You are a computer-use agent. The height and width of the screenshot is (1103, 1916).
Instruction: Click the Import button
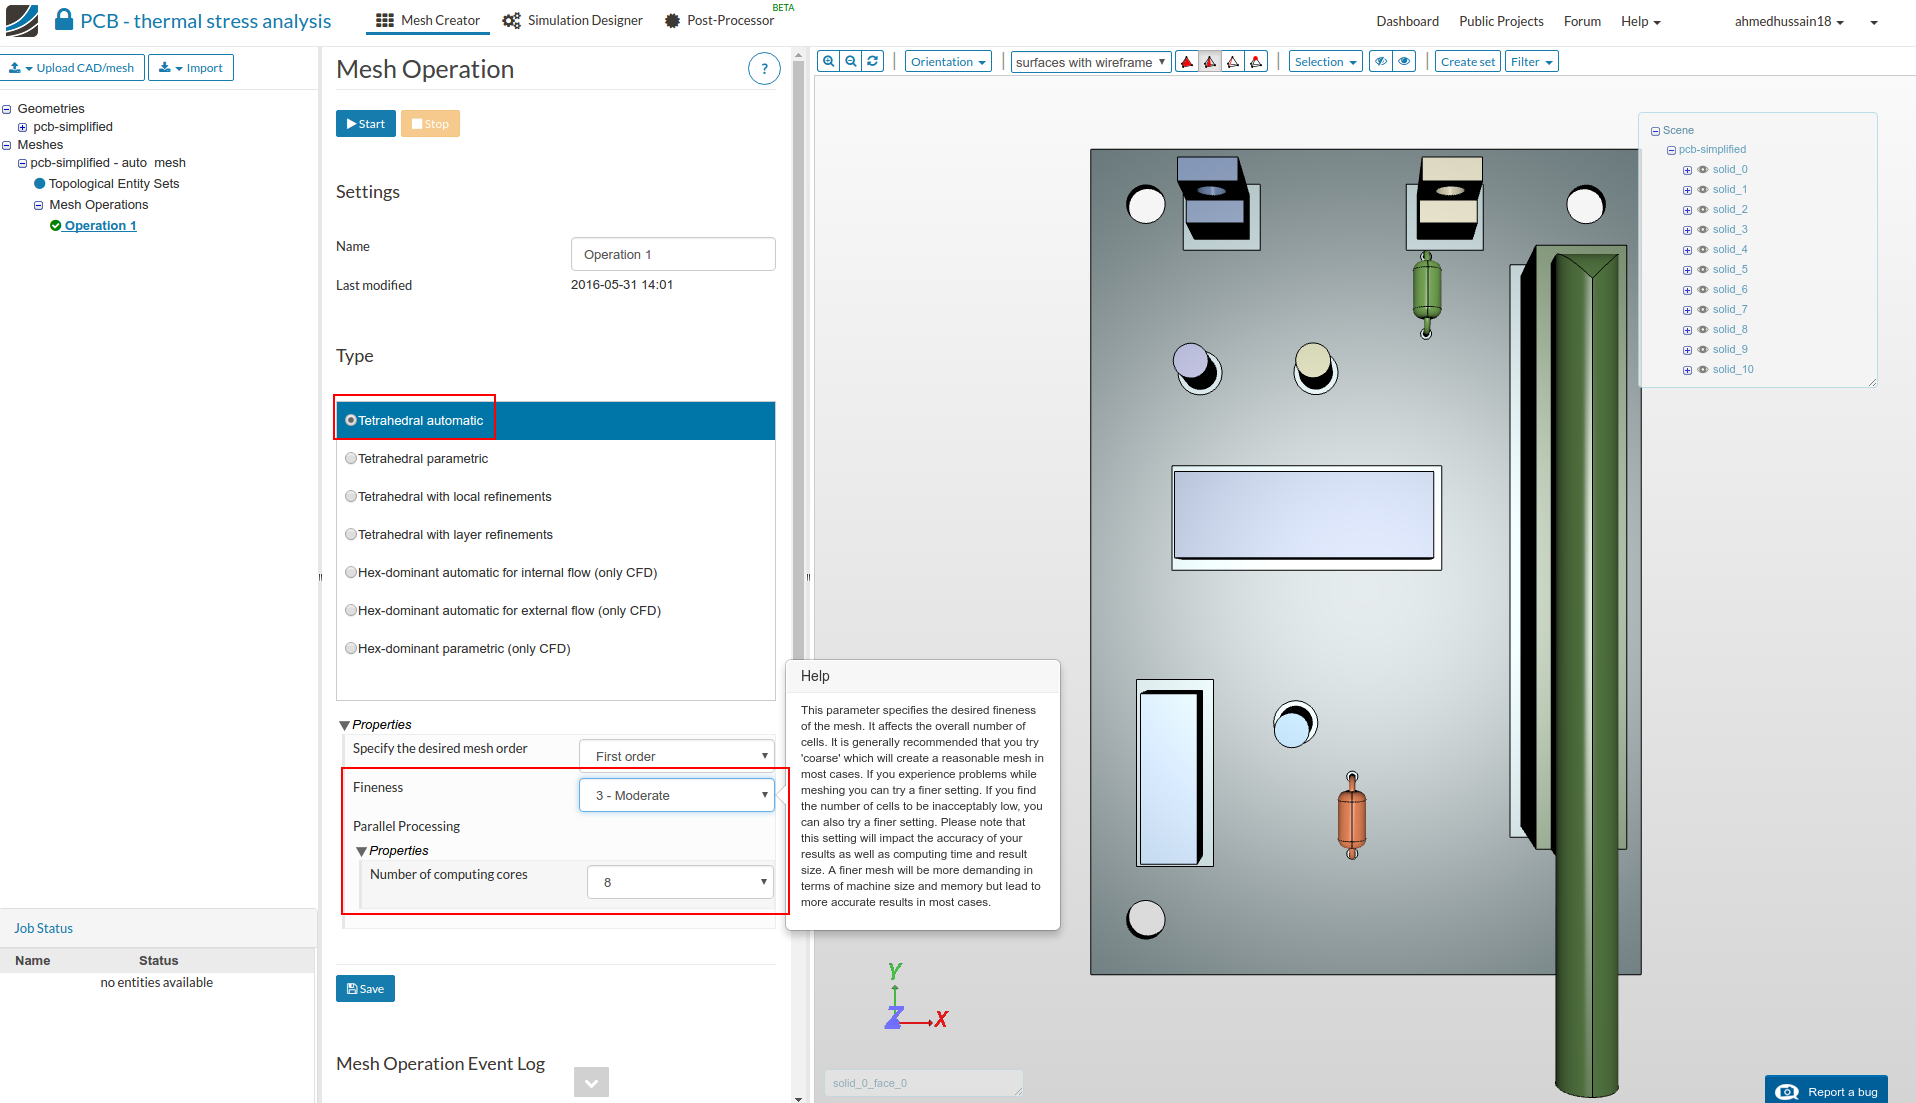(191, 68)
